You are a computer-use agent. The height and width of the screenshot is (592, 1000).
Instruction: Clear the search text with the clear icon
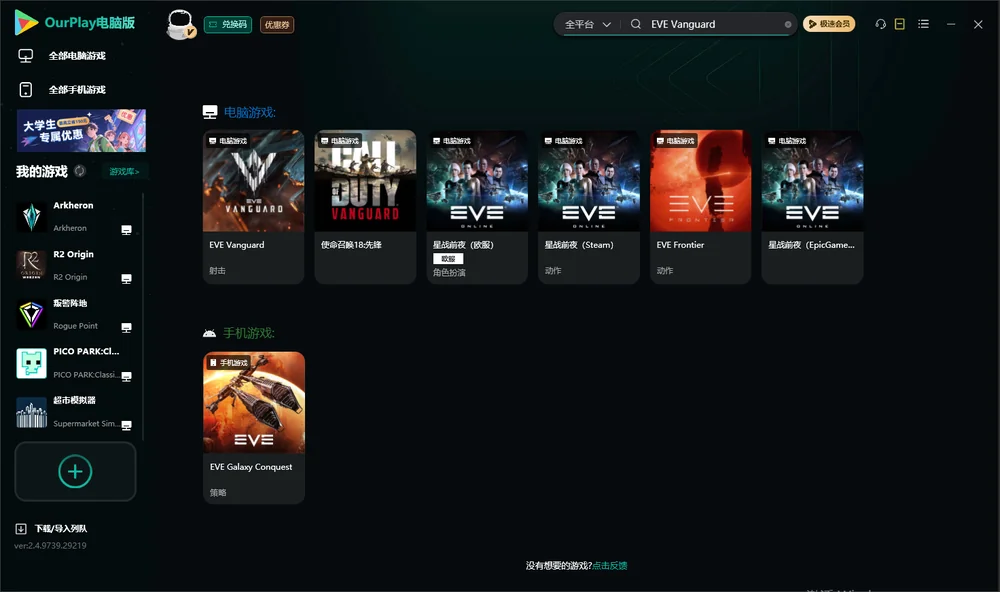coord(788,24)
